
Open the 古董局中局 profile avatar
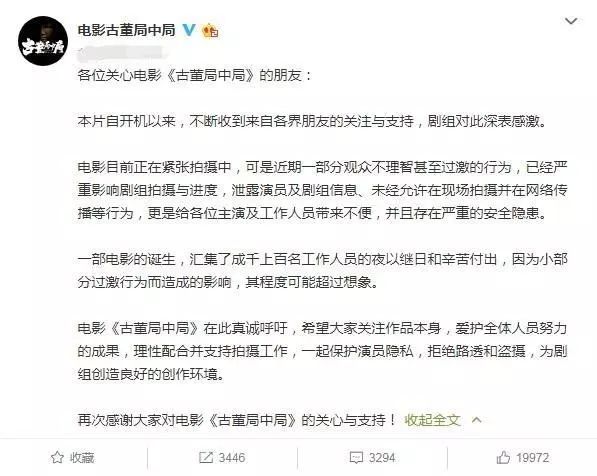[x=43, y=41]
